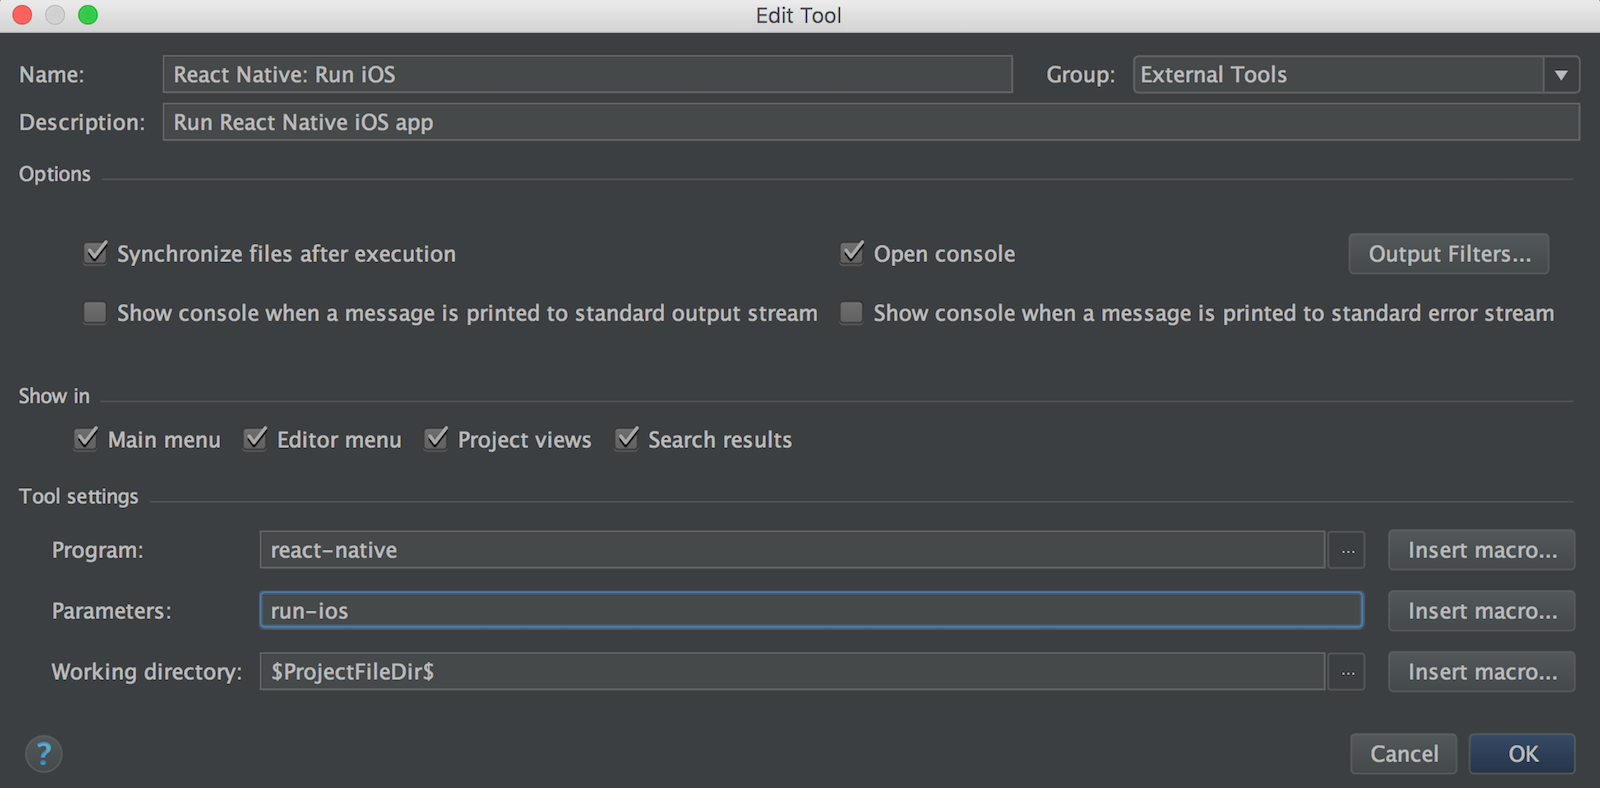Insert macro for Parameters field
The height and width of the screenshot is (788, 1600).
point(1482,611)
